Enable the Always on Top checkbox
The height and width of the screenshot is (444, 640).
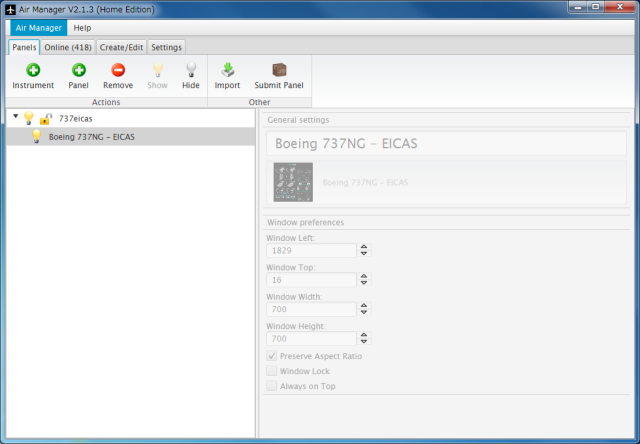point(271,386)
